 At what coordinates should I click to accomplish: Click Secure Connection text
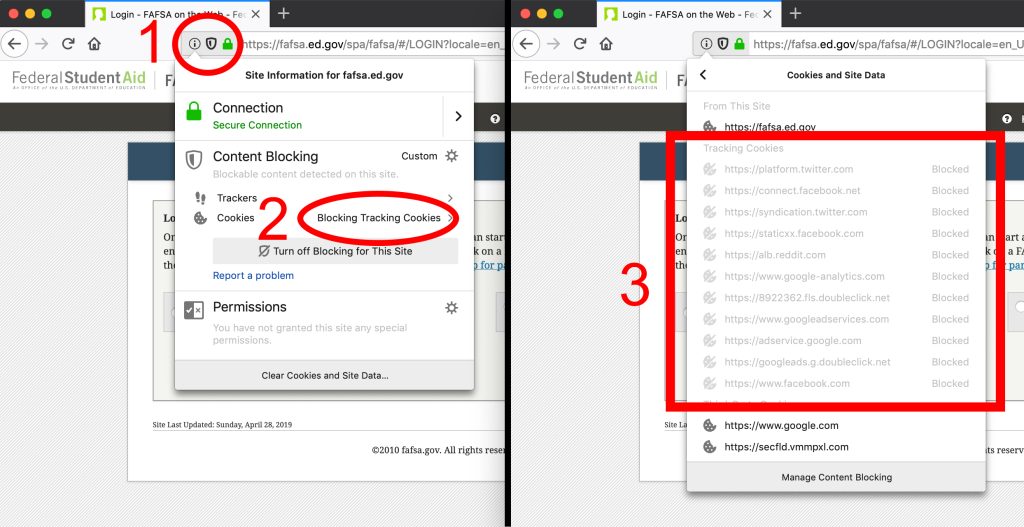[x=257, y=125]
